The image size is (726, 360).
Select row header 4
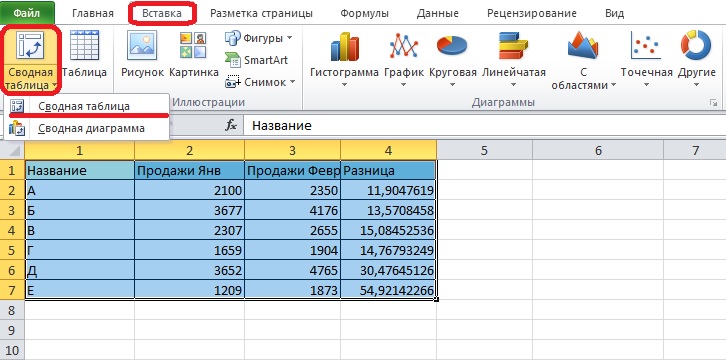coord(12,230)
